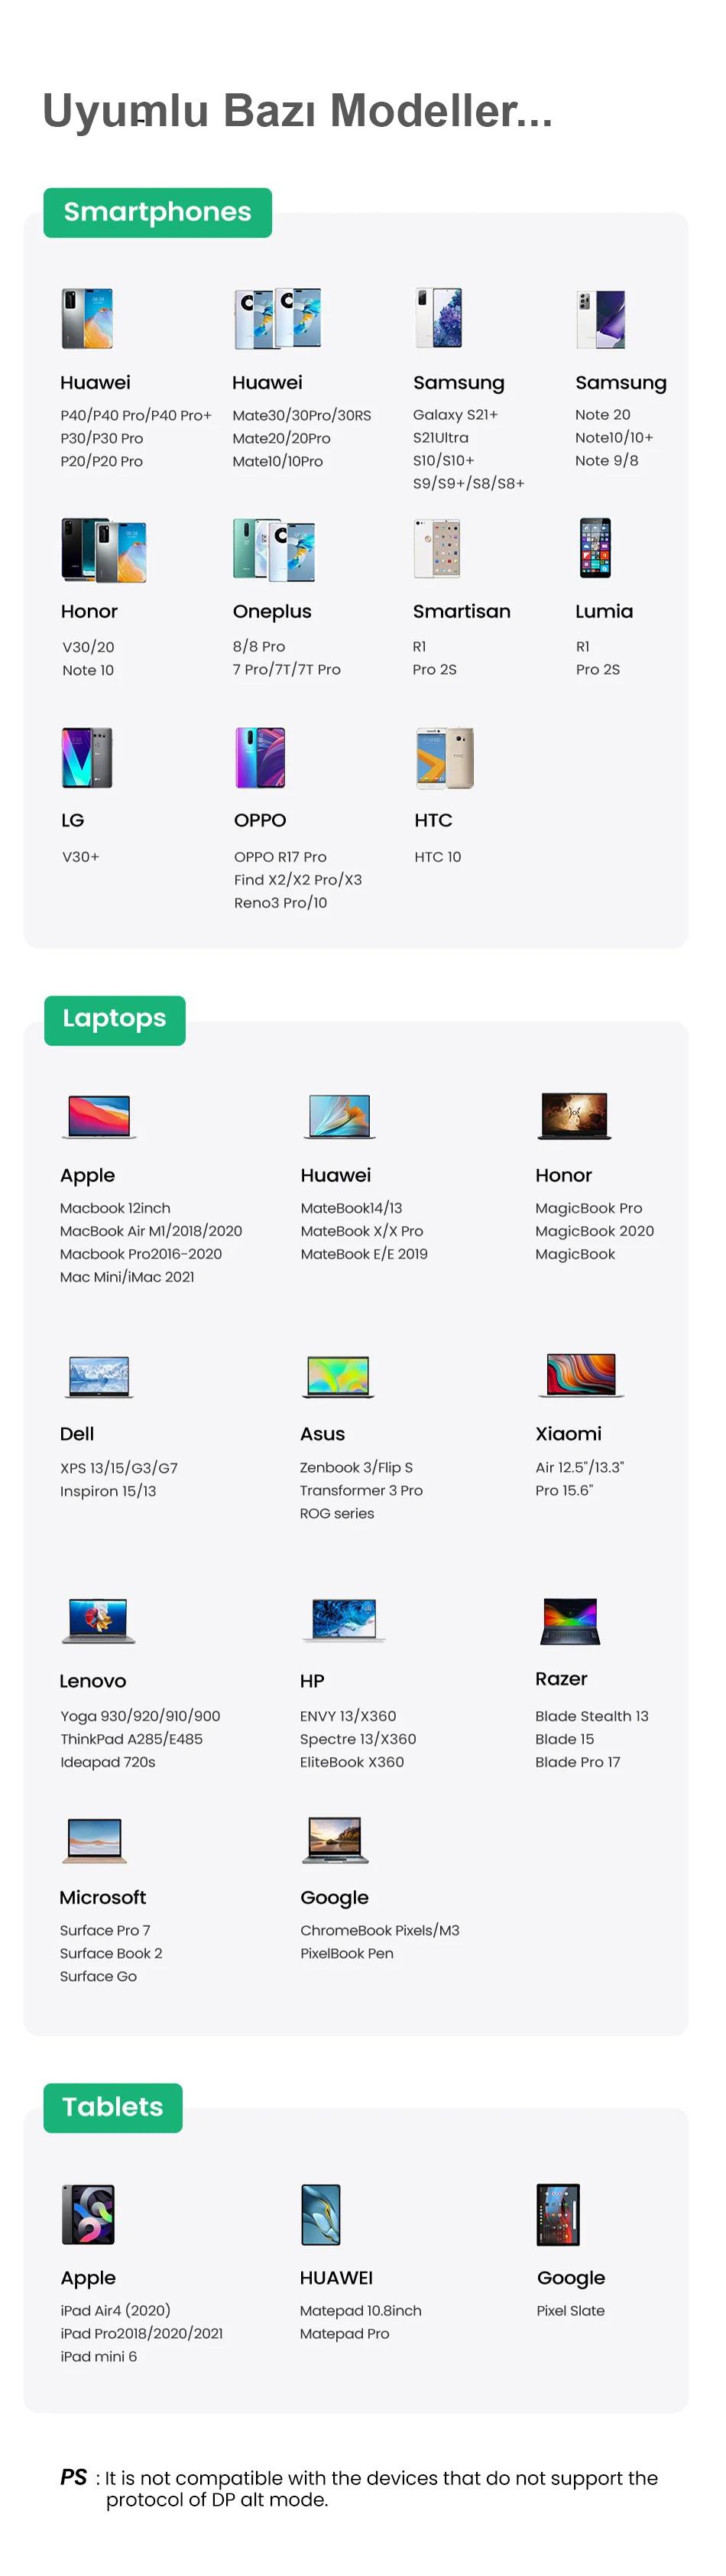The height and width of the screenshot is (2576, 726).
Task: Click the Samsung Galaxy S21+ phone image
Action: click(x=439, y=318)
